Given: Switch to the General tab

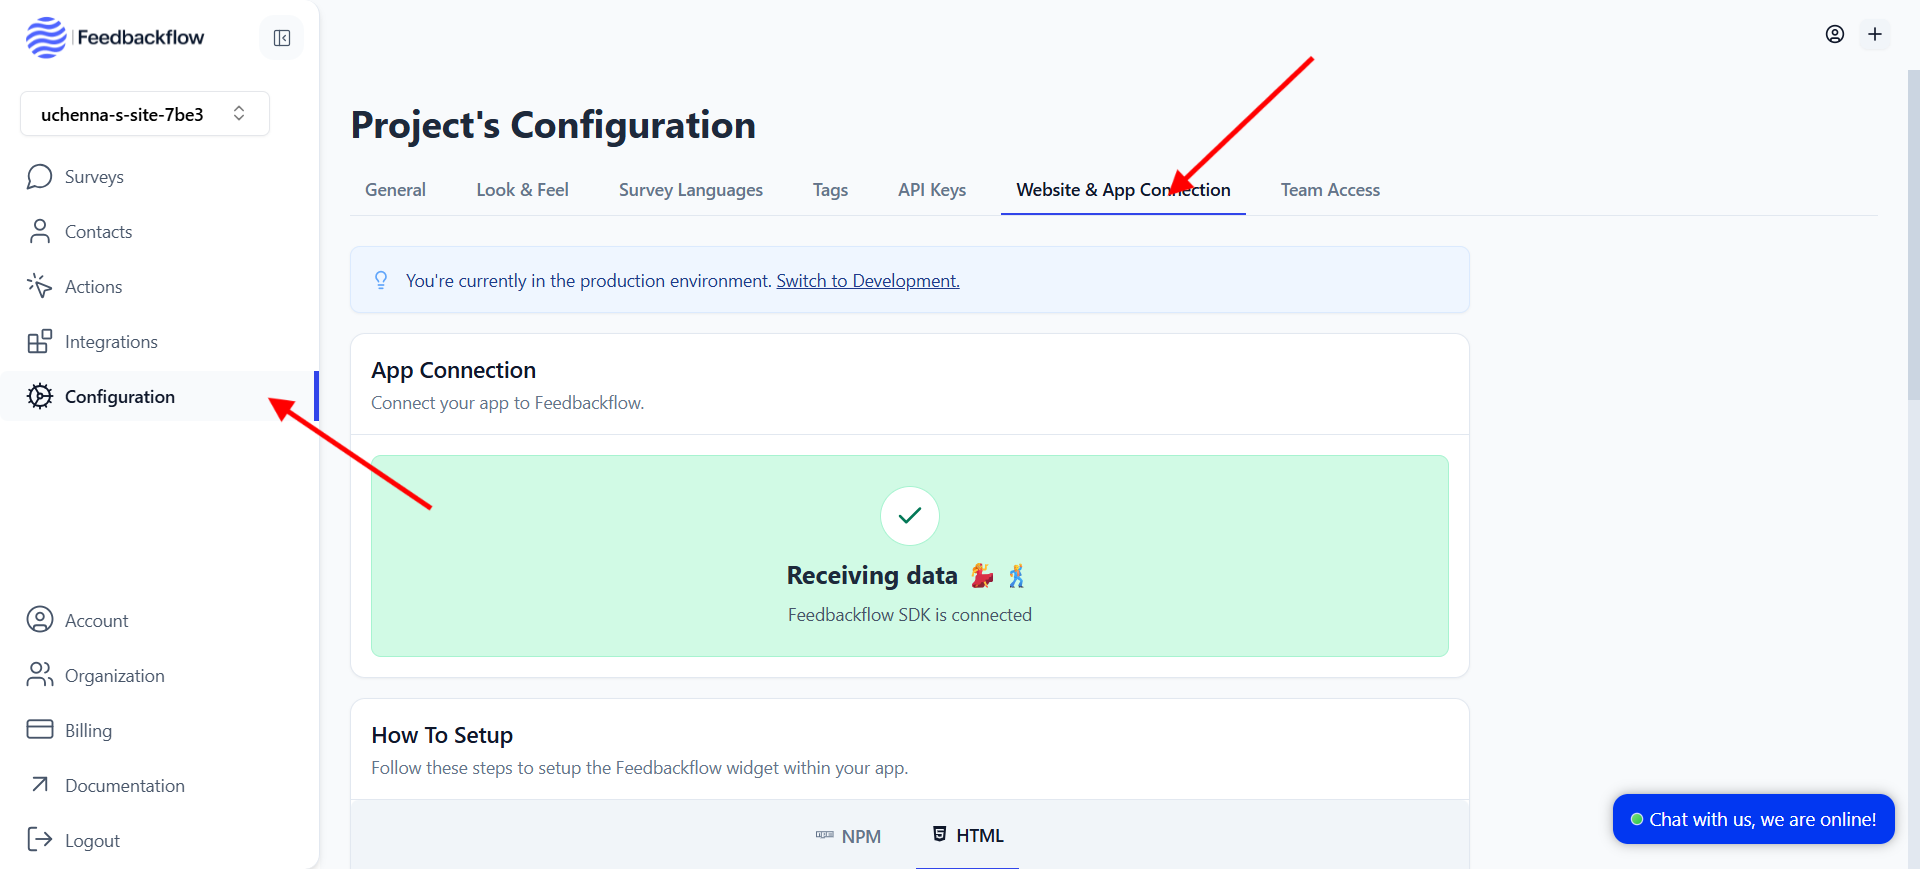Looking at the screenshot, I should point(395,190).
